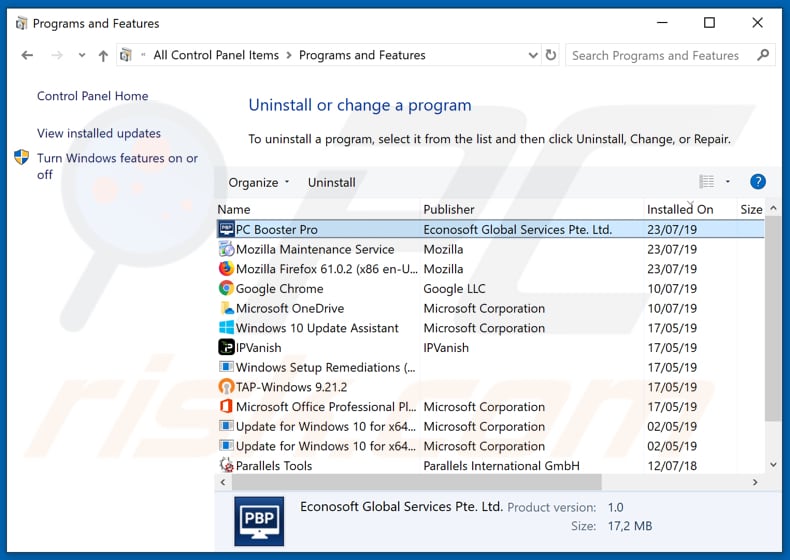The image size is (790, 560).
Task: Expand the view options dropdown arrow
Action: pos(728,182)
